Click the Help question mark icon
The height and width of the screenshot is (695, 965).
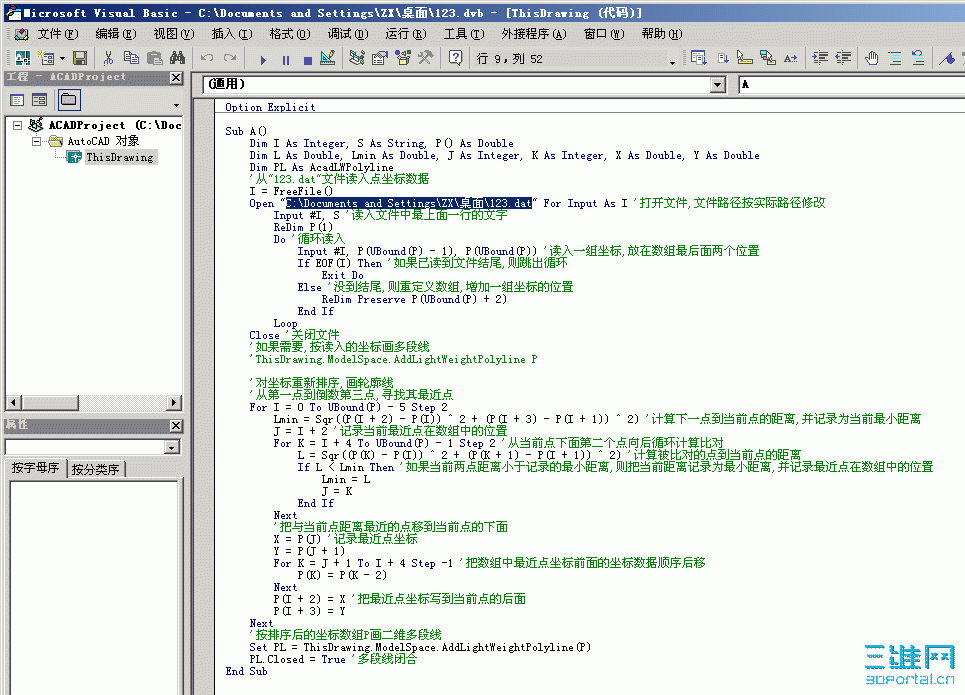pyautogui.click(x=455, y=58)
